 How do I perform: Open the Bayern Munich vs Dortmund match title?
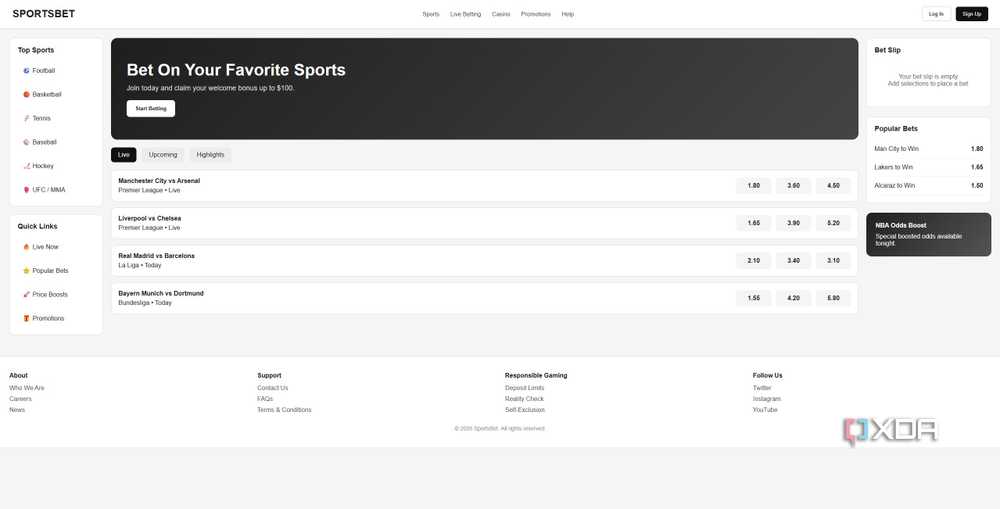pos(161,293)
